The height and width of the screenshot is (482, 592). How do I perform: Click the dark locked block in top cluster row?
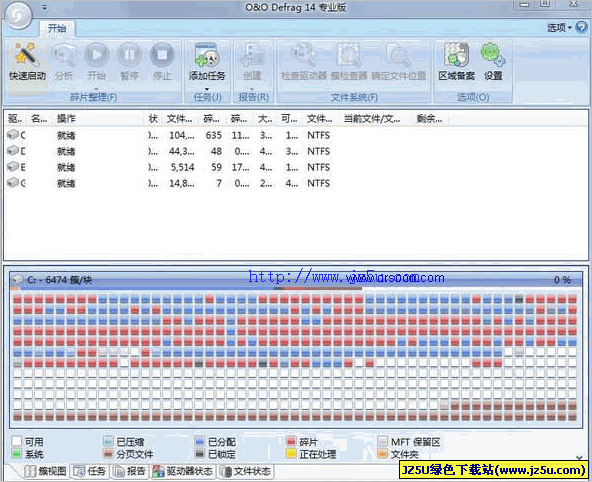(519, 299)
